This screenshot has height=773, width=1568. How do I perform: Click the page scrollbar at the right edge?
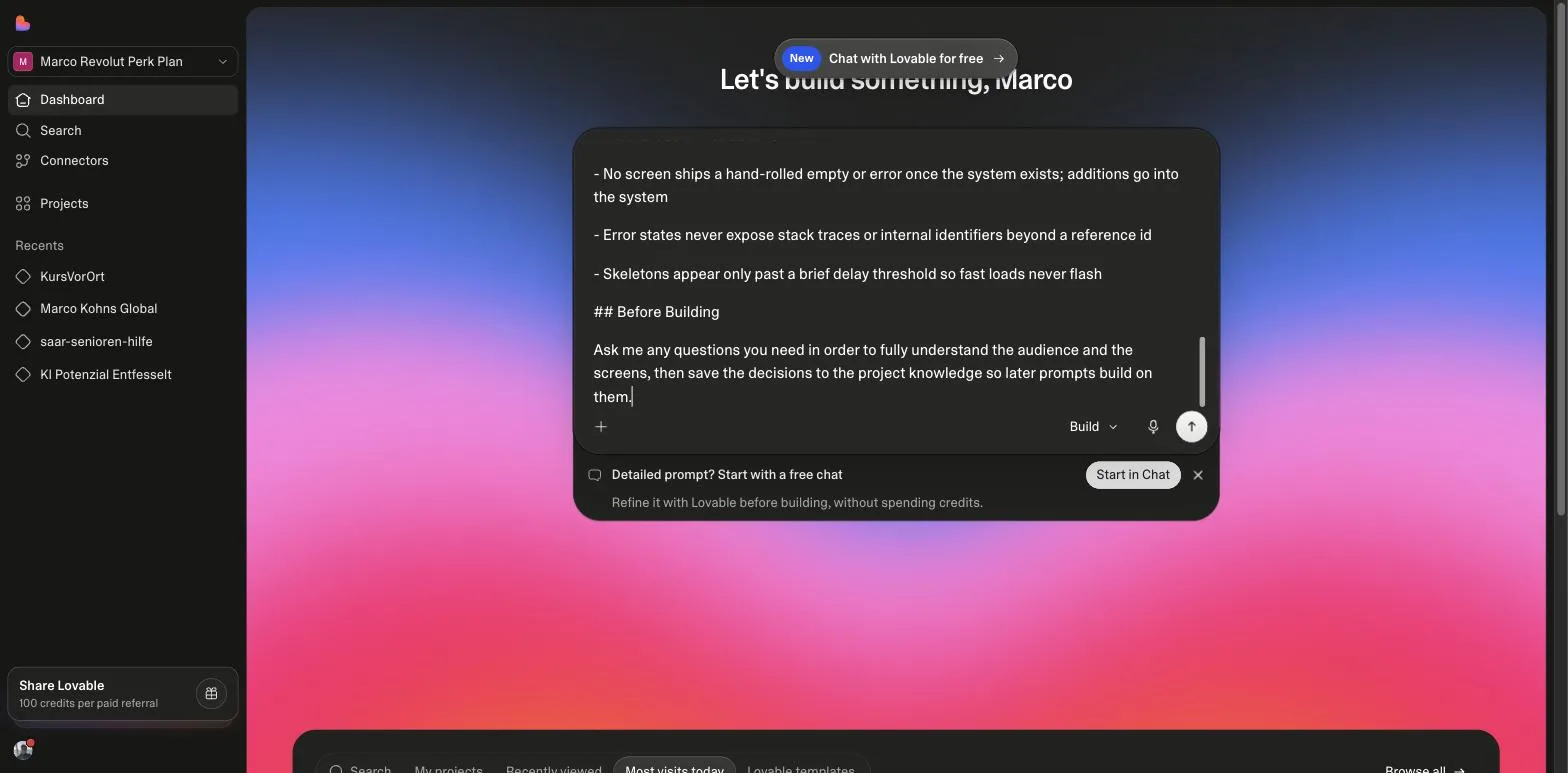1559,260
